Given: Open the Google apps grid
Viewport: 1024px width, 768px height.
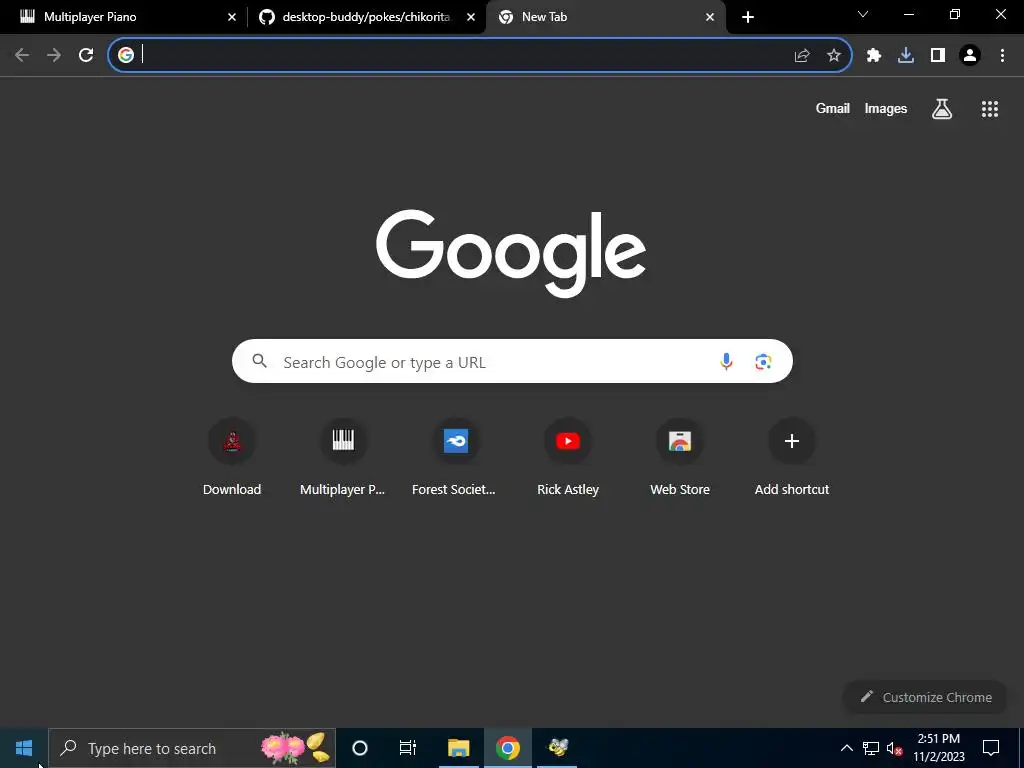Looking at the screenshot, I should (x=990, y=109).
